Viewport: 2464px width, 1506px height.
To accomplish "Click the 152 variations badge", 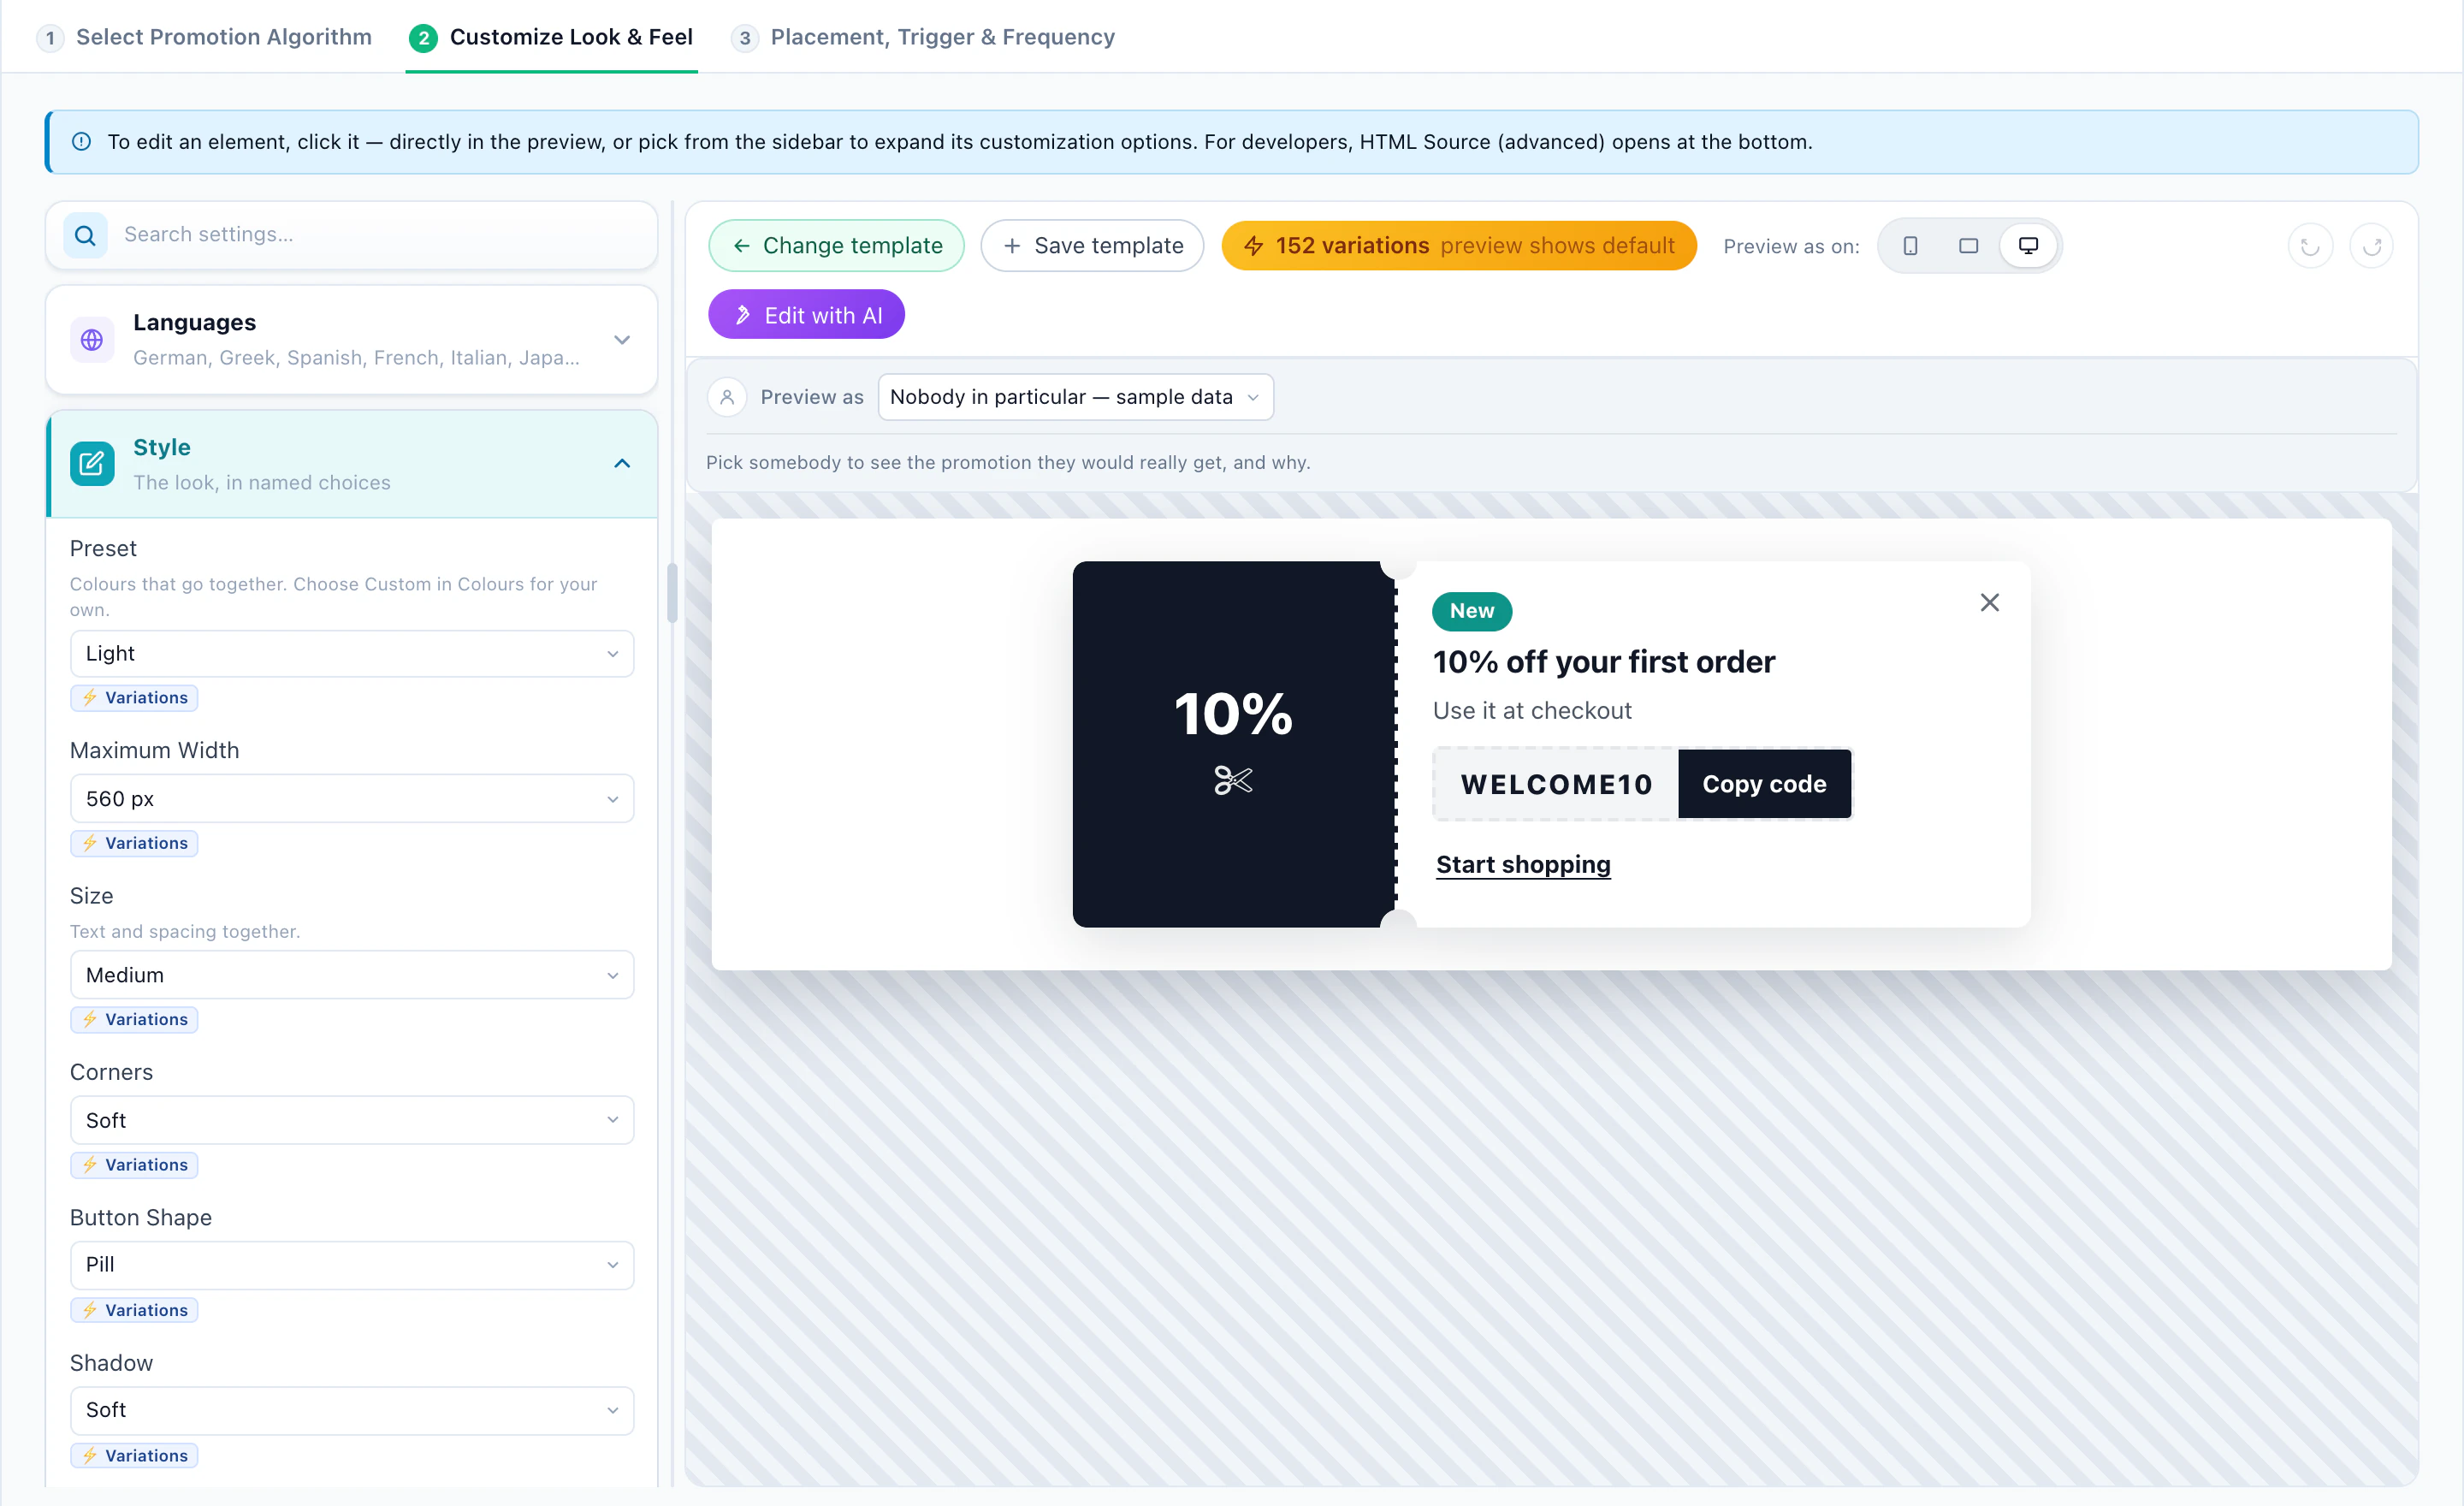I will pos(1459,246).
